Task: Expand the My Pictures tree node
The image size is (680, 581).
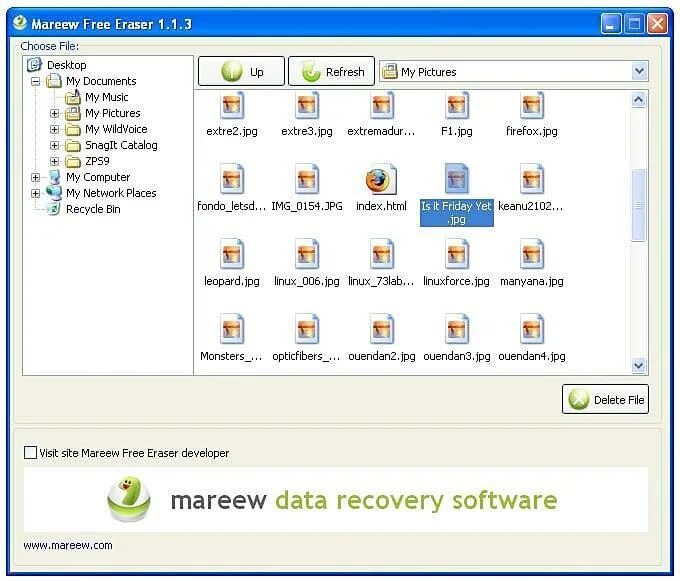Action: tap(54, 114)
